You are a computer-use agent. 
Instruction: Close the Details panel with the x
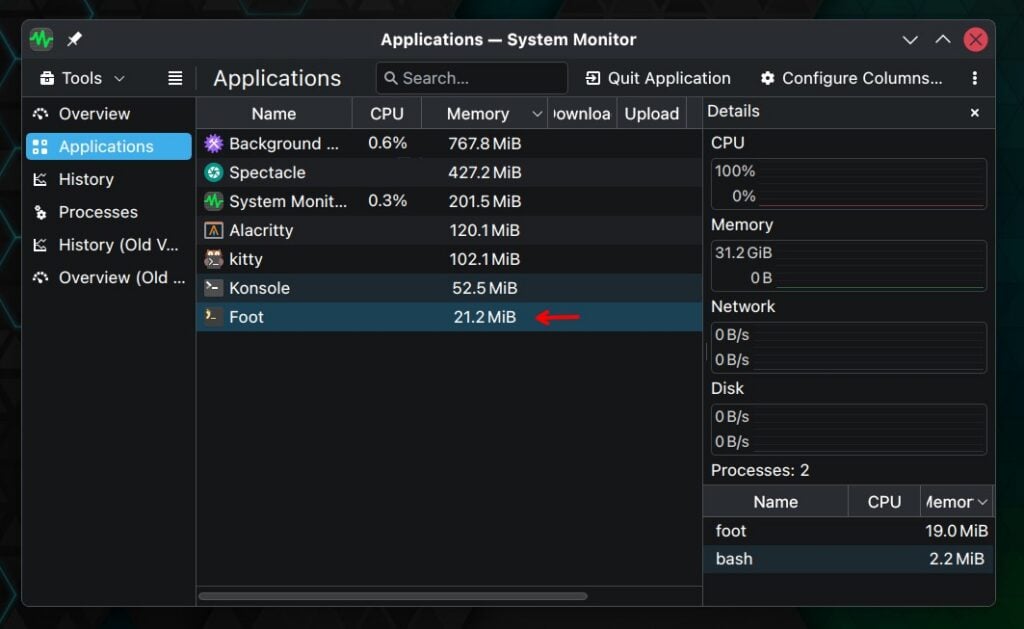[x=974, y=113]
